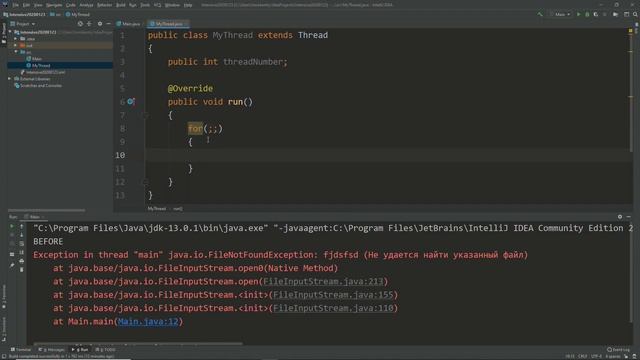Rerun Main with green arrow in Run panel
640x360 pixels.
tap(12, 226)
